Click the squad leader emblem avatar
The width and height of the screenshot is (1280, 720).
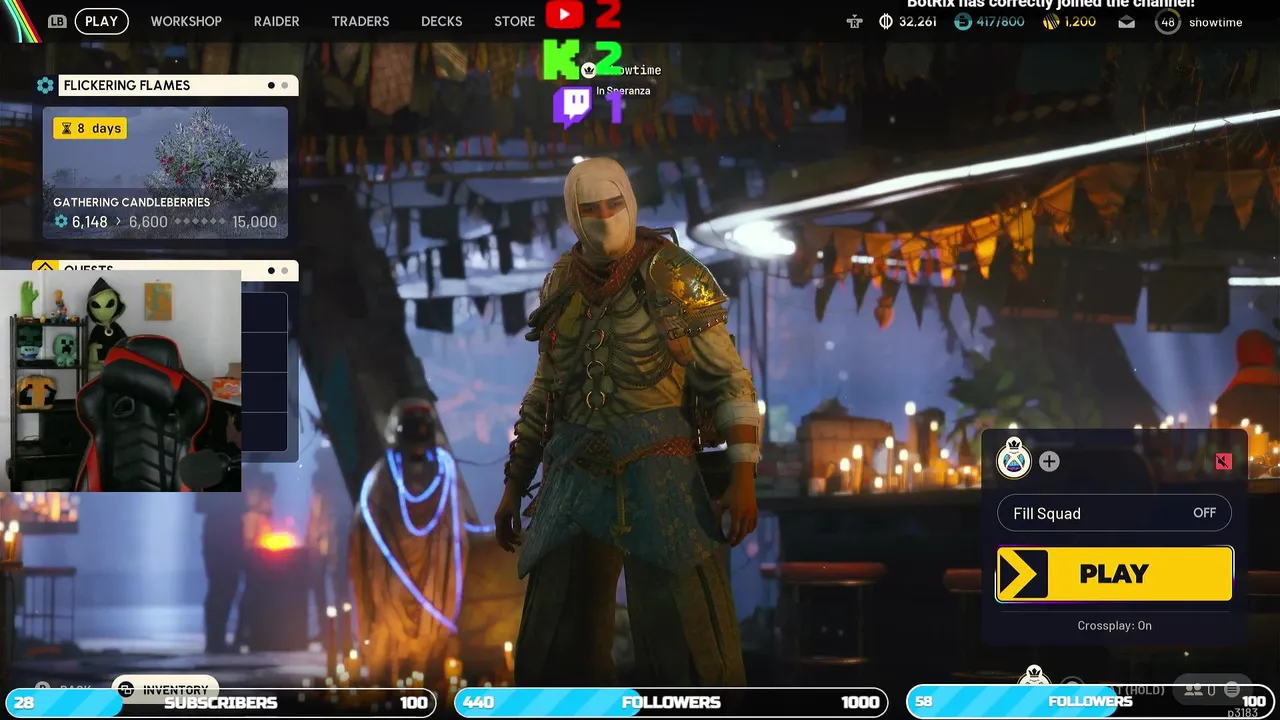pyautogui.click(x=1014, y=459)
